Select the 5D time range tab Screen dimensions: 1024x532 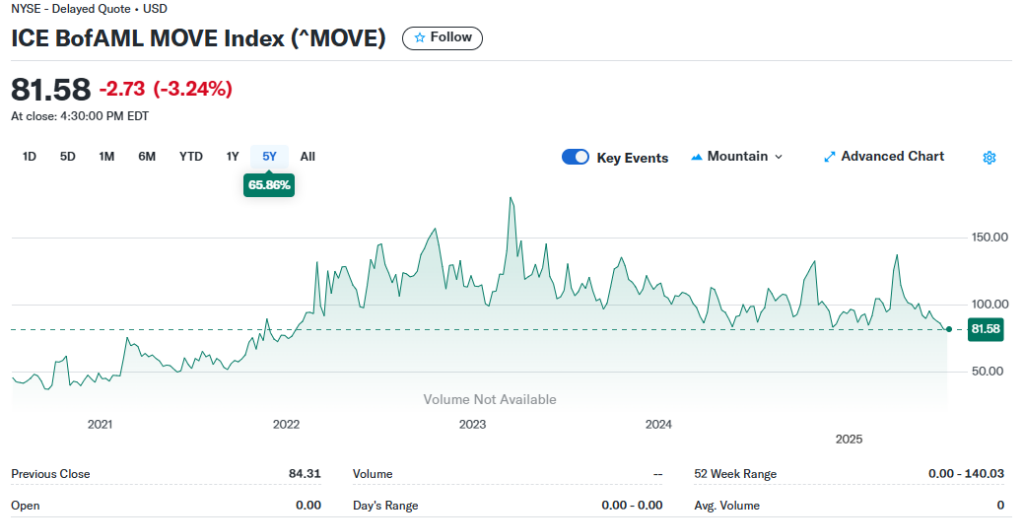[68, 157]
